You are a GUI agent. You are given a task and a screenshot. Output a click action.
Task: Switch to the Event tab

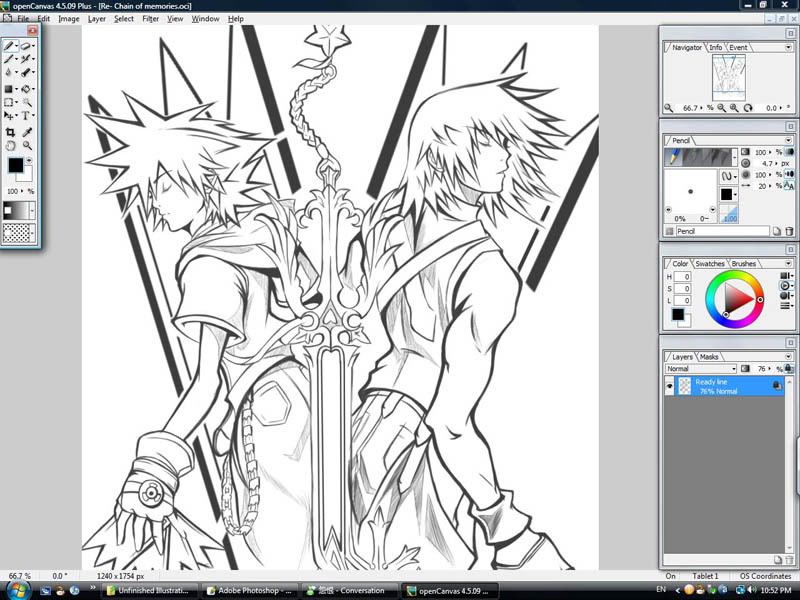coord(738,47)
